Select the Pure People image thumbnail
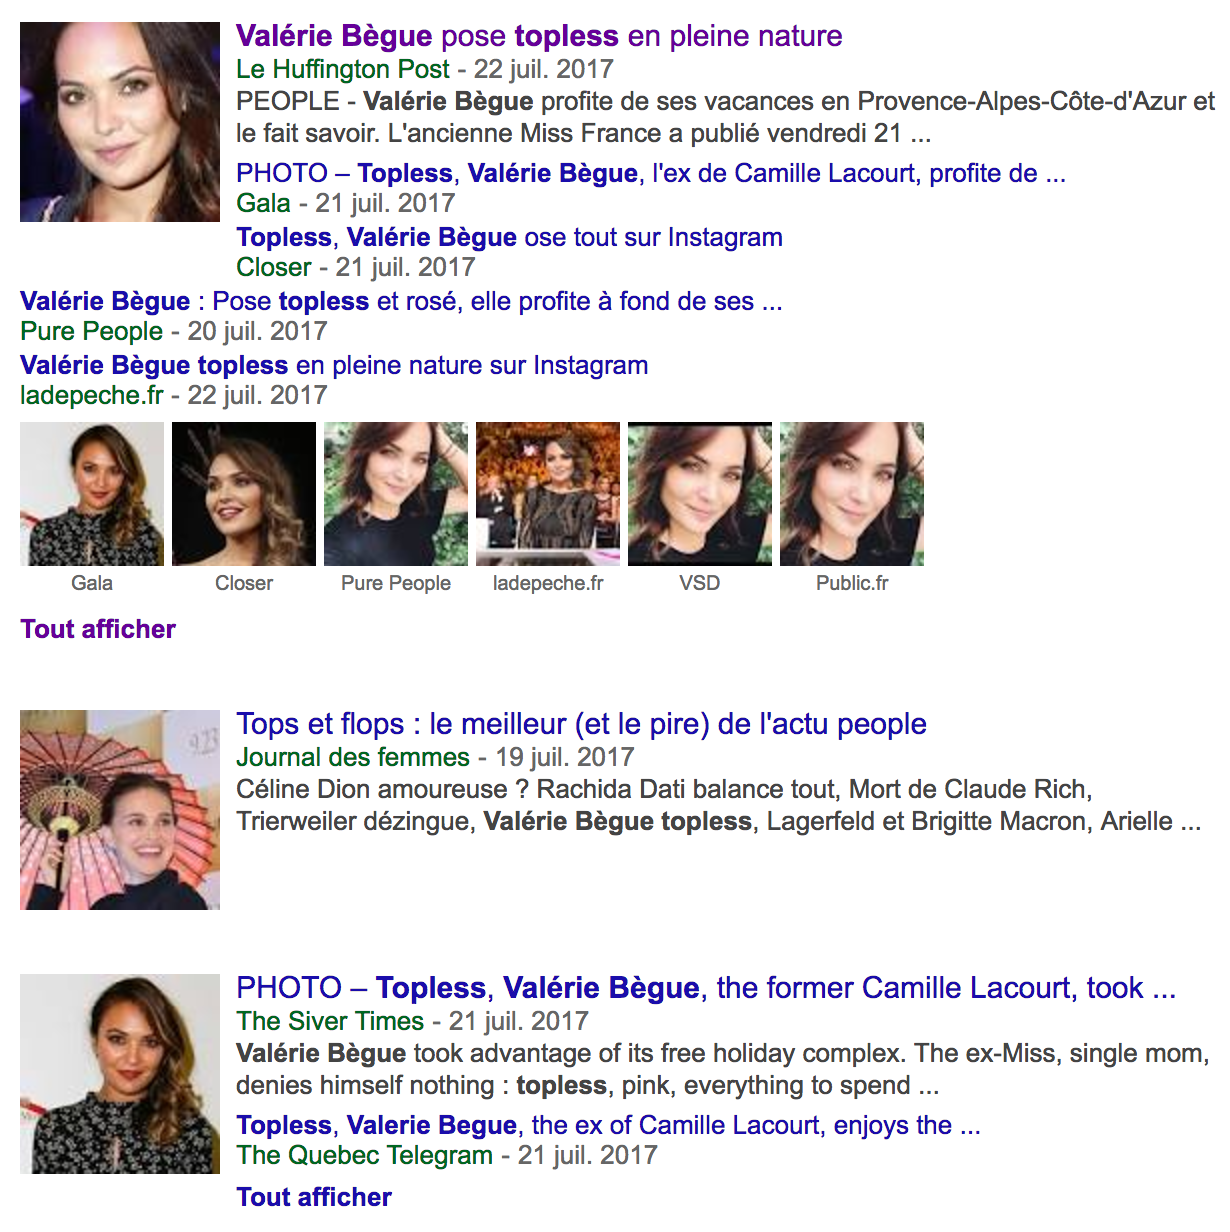The width and height of the screenshot is (1230, 1232). [x=396, y=494]
